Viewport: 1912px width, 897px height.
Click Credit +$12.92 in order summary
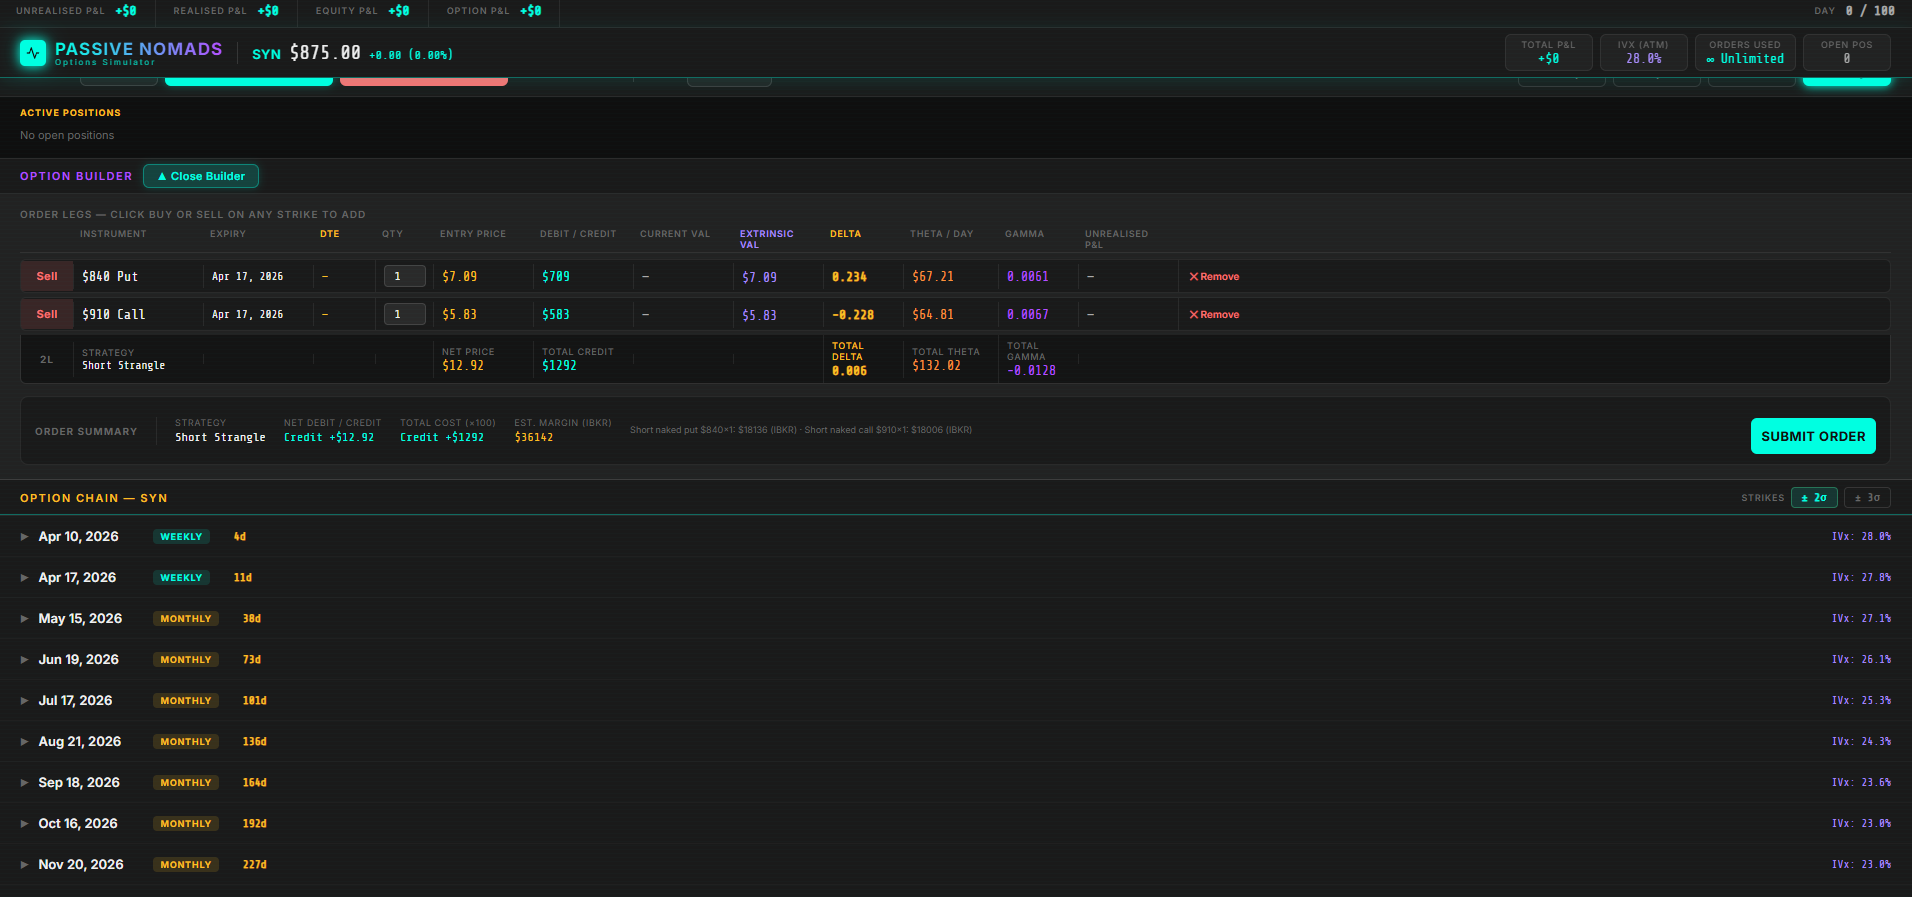(329, 438)
